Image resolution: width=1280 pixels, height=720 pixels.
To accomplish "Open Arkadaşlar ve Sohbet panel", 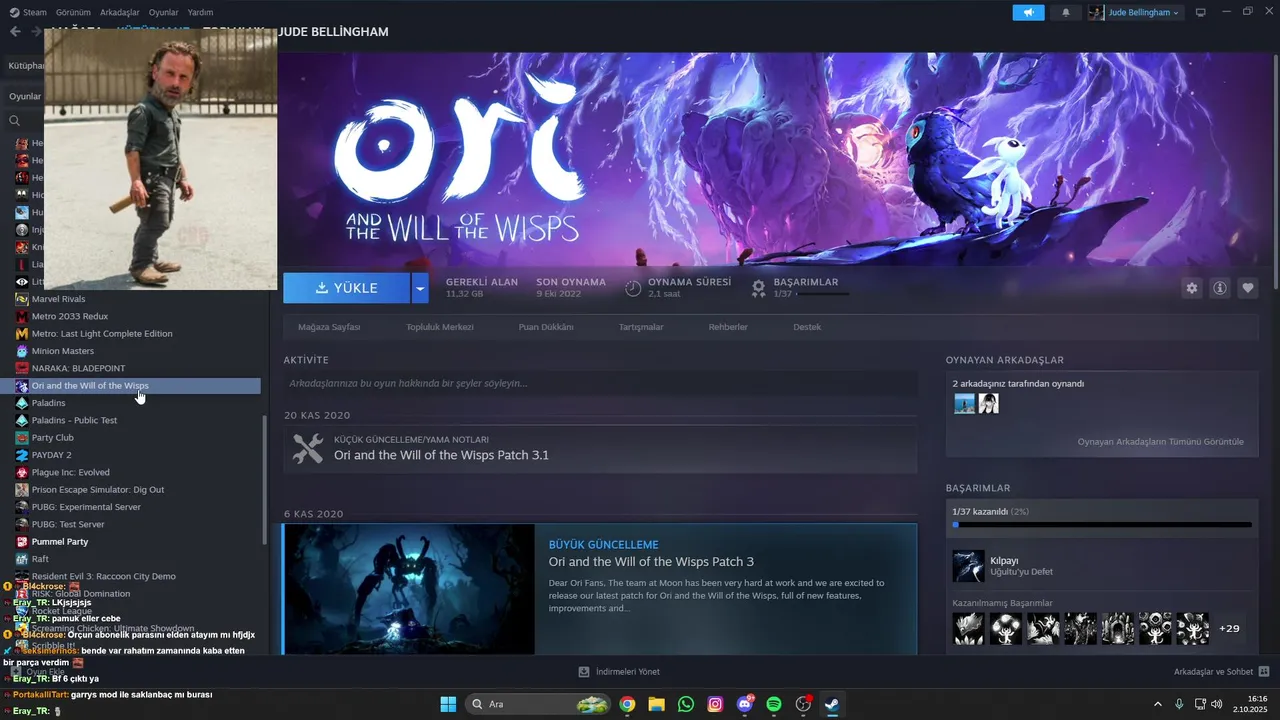I will [x=1221, y=672].
